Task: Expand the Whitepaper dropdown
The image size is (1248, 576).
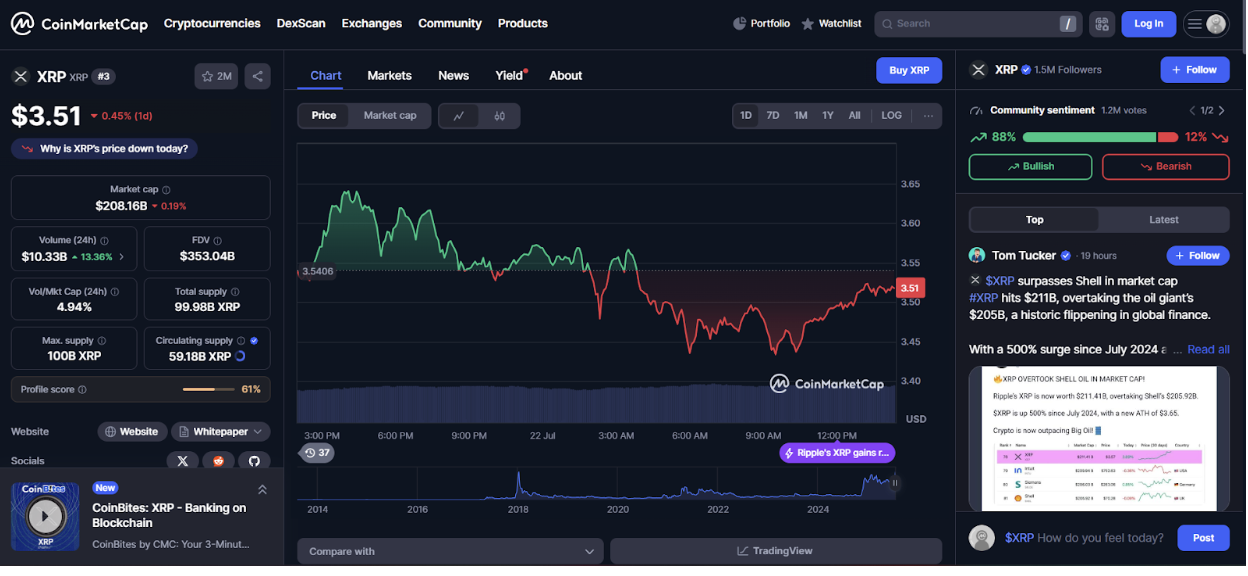Action: [221, 432]
